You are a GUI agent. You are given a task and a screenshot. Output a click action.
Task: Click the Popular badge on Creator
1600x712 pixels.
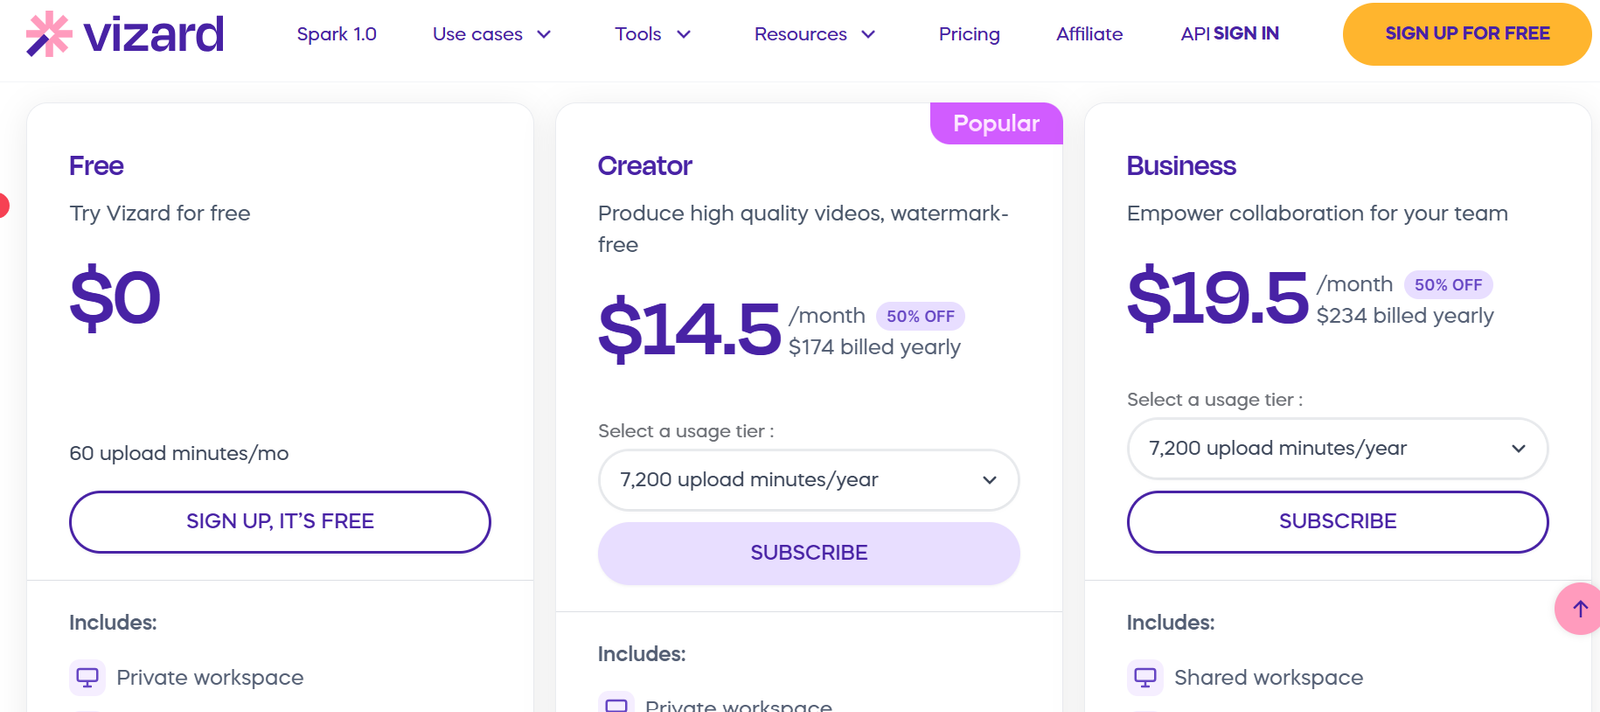[x=996, y=123]
